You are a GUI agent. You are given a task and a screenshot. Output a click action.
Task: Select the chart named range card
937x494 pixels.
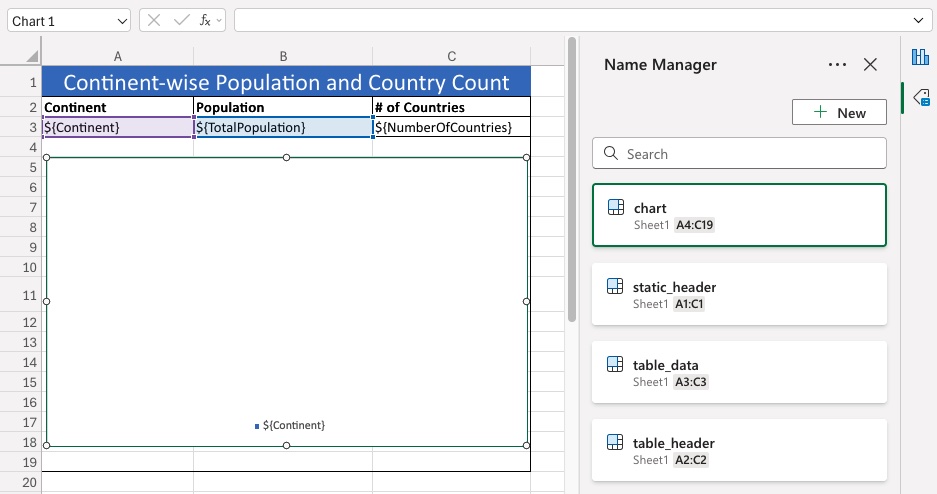(x=739, y=215)
